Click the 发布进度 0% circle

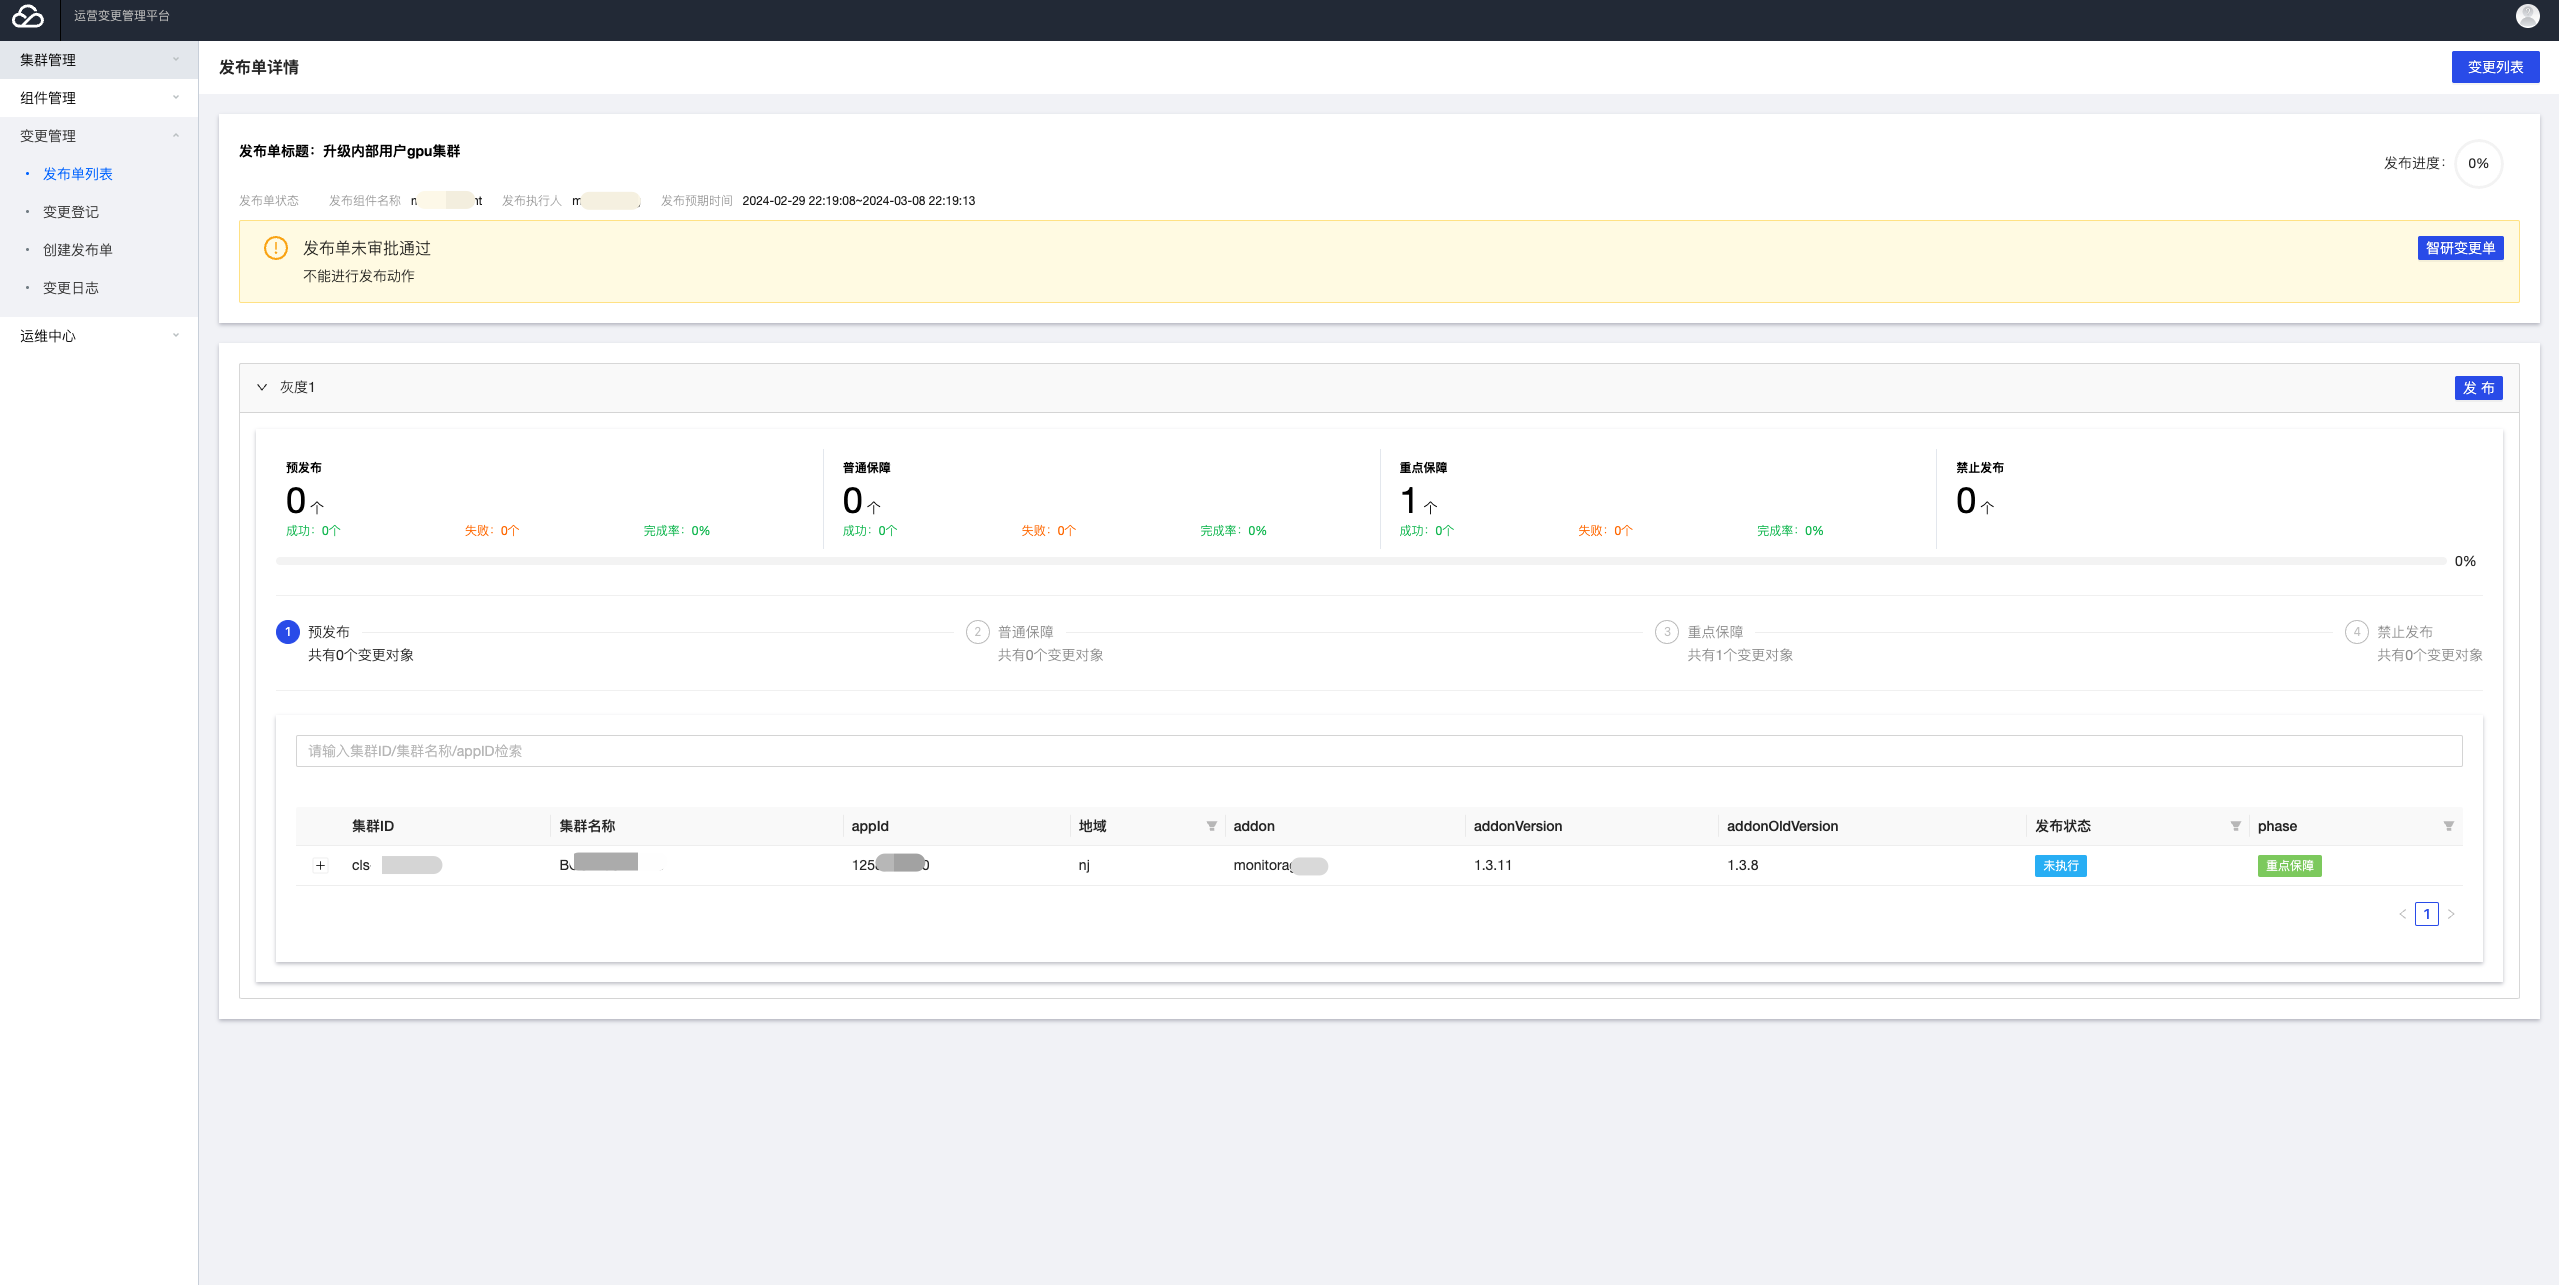[x=2477, y=163]
